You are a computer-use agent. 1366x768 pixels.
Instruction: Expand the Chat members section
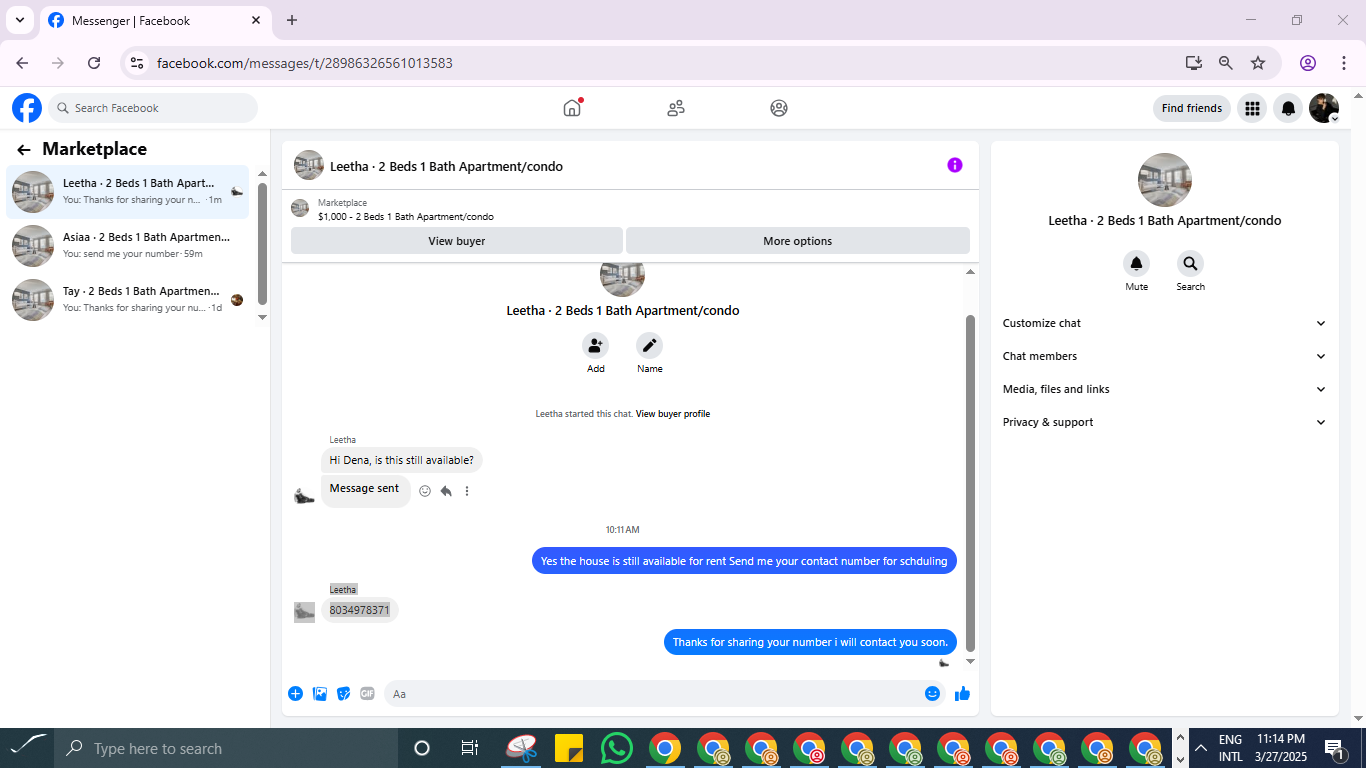tap(1164, 357)
